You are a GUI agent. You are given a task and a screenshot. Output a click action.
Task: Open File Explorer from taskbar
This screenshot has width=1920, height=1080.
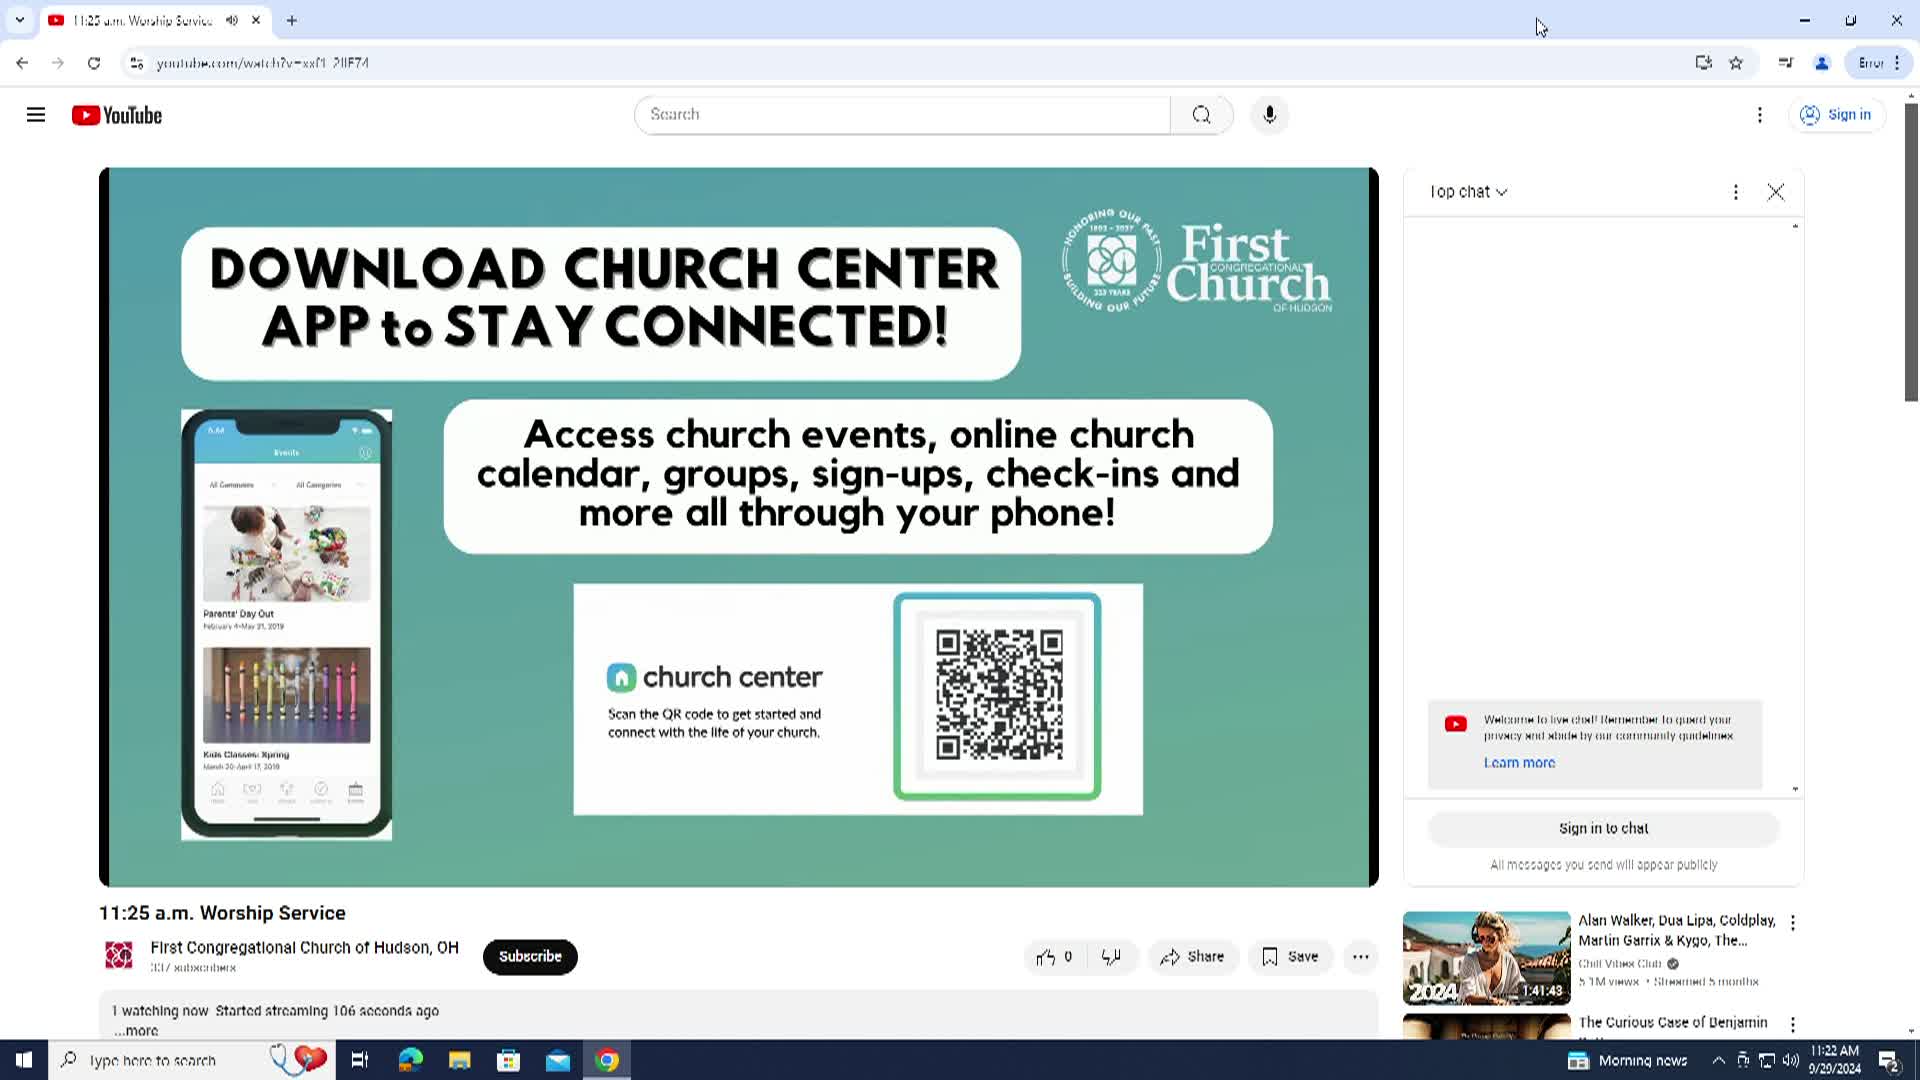[460, 1060]
